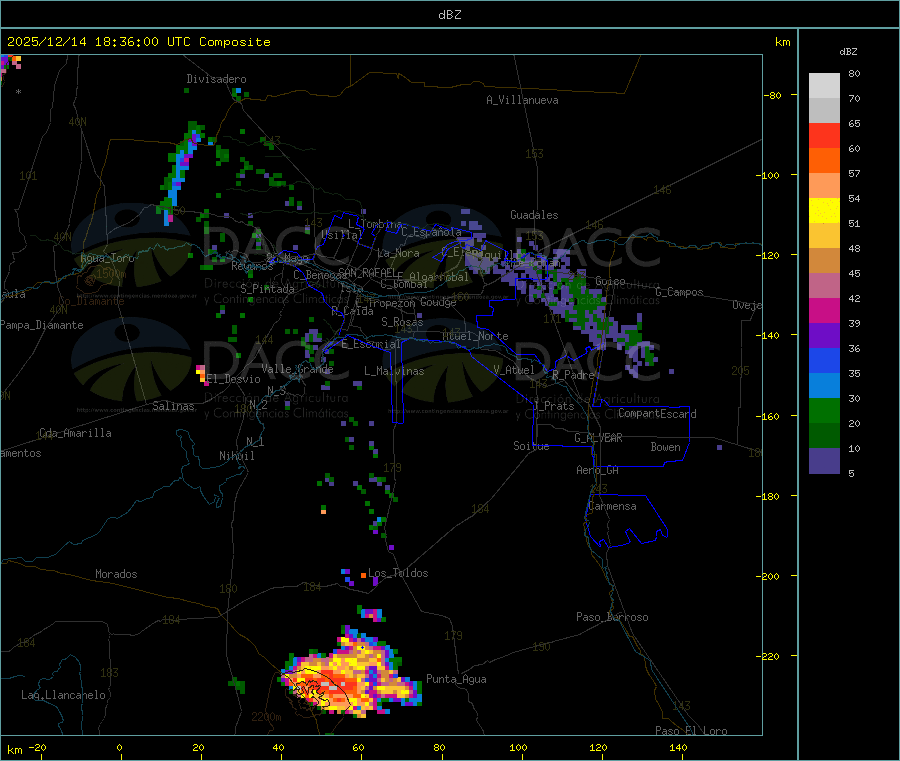Click the C_Española map label
The width and height of the screenshot is (900, 761).
point(432,232)
